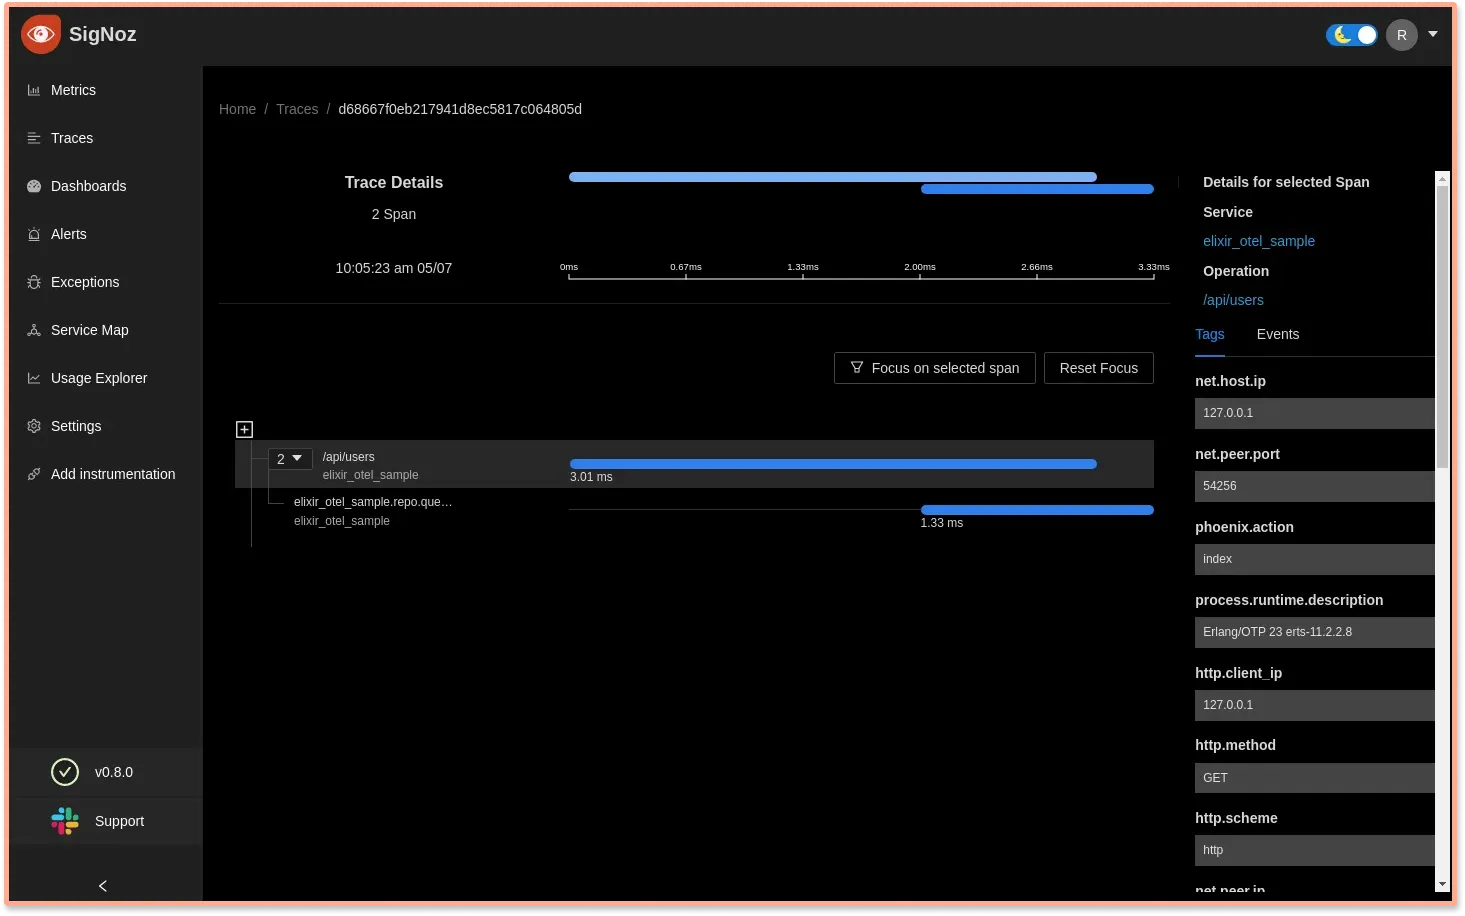This screenshot has width=1465, height=916.
Task: Click the Traces breadcrumb link
Action: [x=297, y=109]
